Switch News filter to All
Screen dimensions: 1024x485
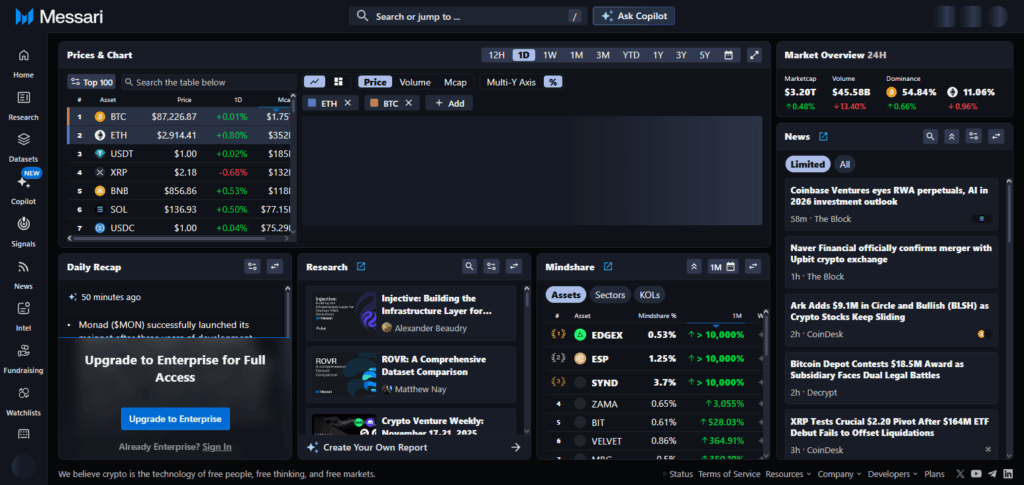tap(845, 164)
